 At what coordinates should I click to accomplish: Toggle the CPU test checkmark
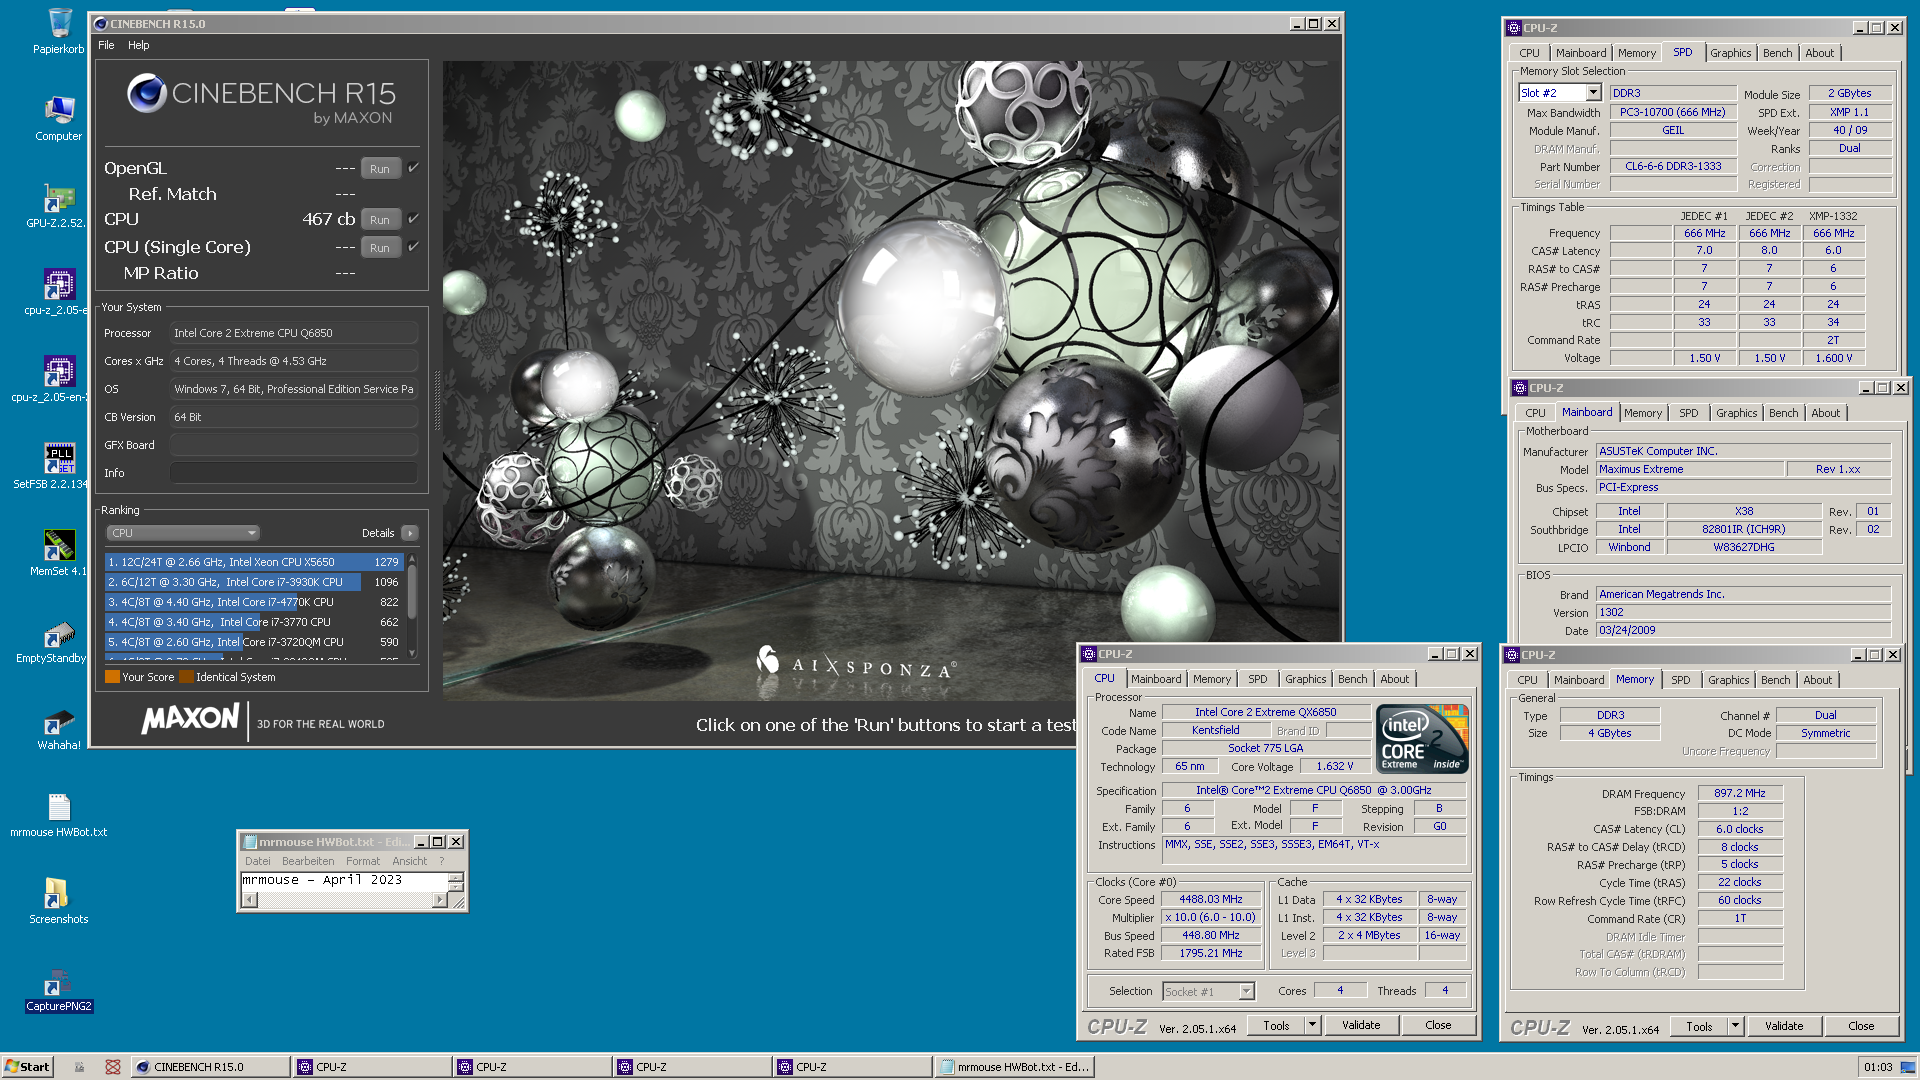[x=413, y=219]
